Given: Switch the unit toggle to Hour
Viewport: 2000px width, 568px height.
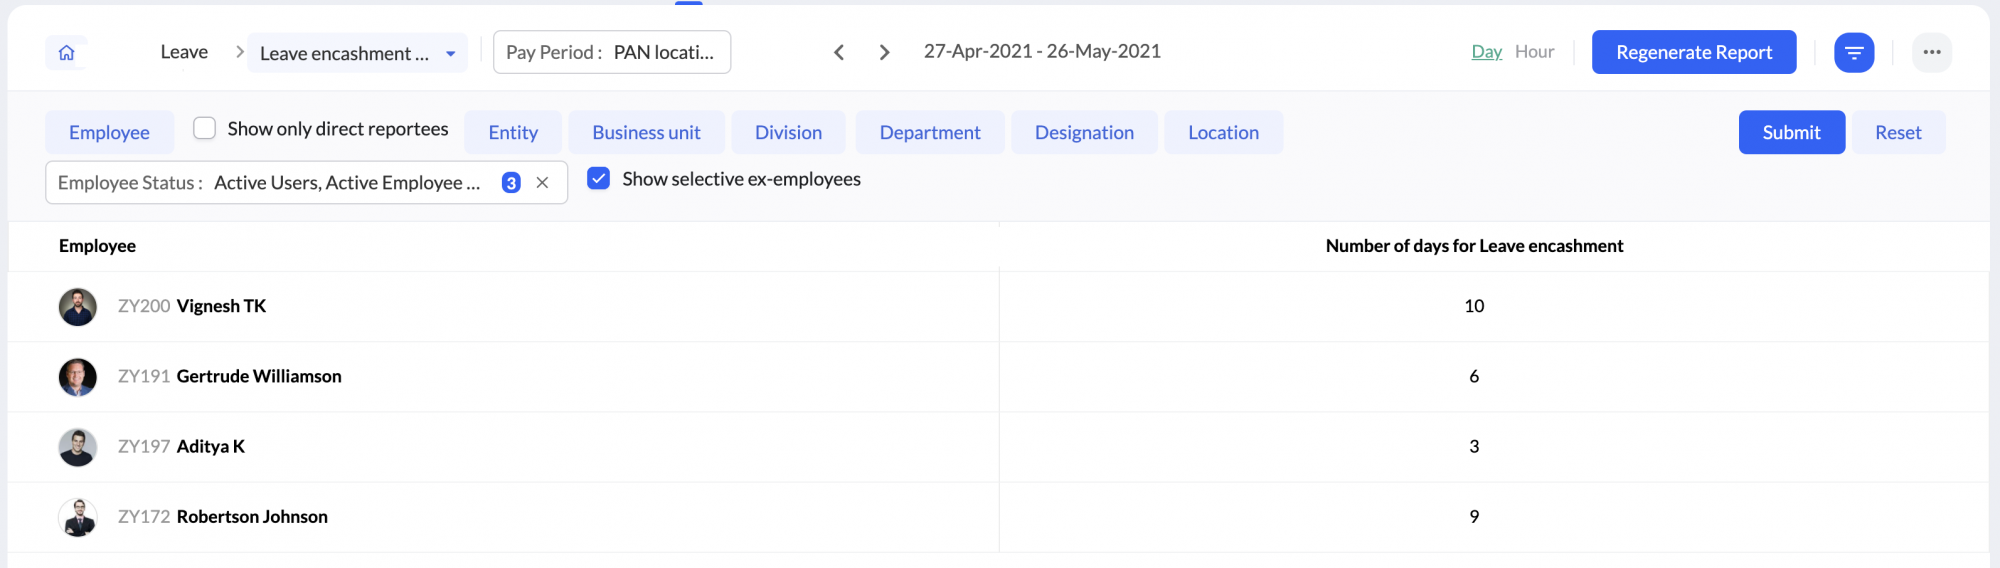Looking at the screenshot, I should click(x=1533, y=52).
